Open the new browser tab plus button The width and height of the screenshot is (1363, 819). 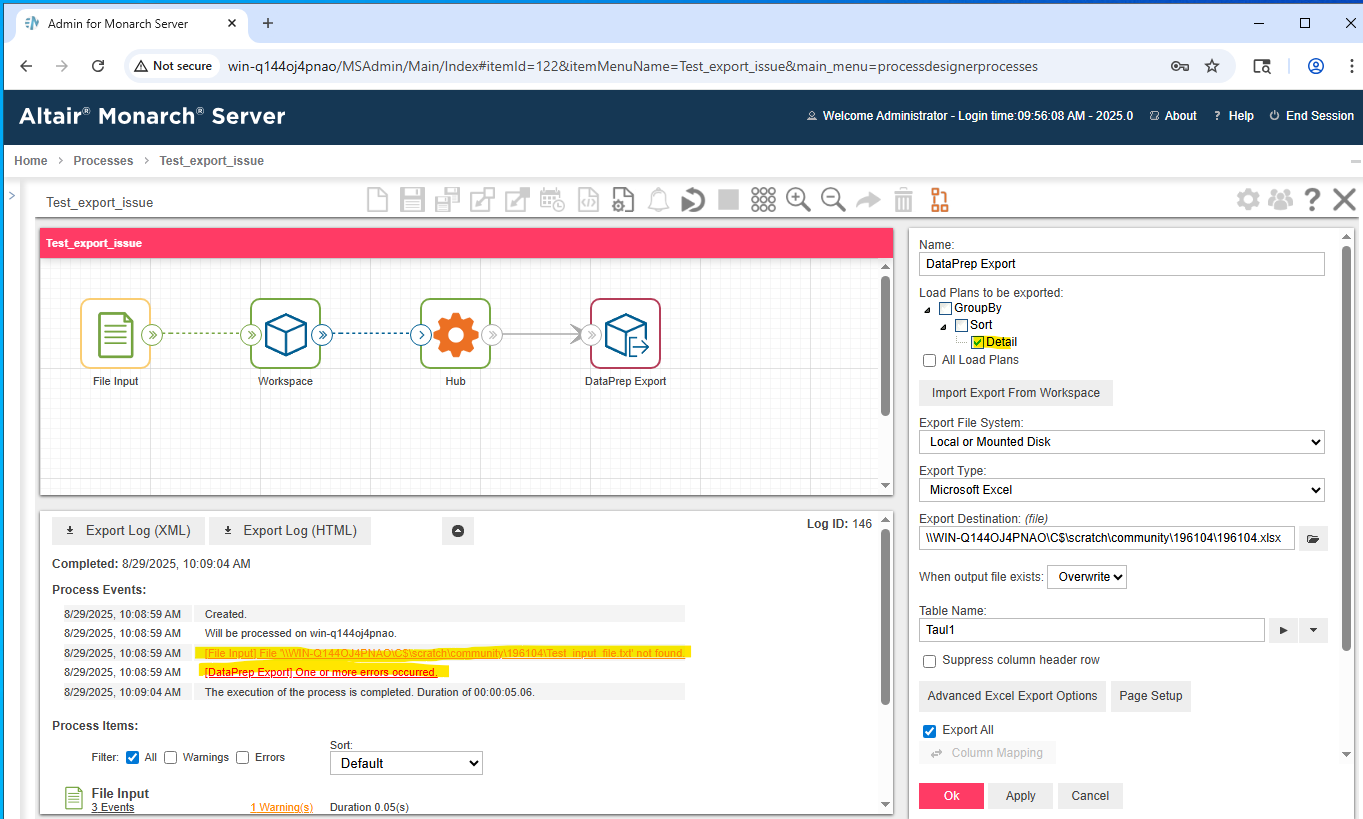point(268,23)
